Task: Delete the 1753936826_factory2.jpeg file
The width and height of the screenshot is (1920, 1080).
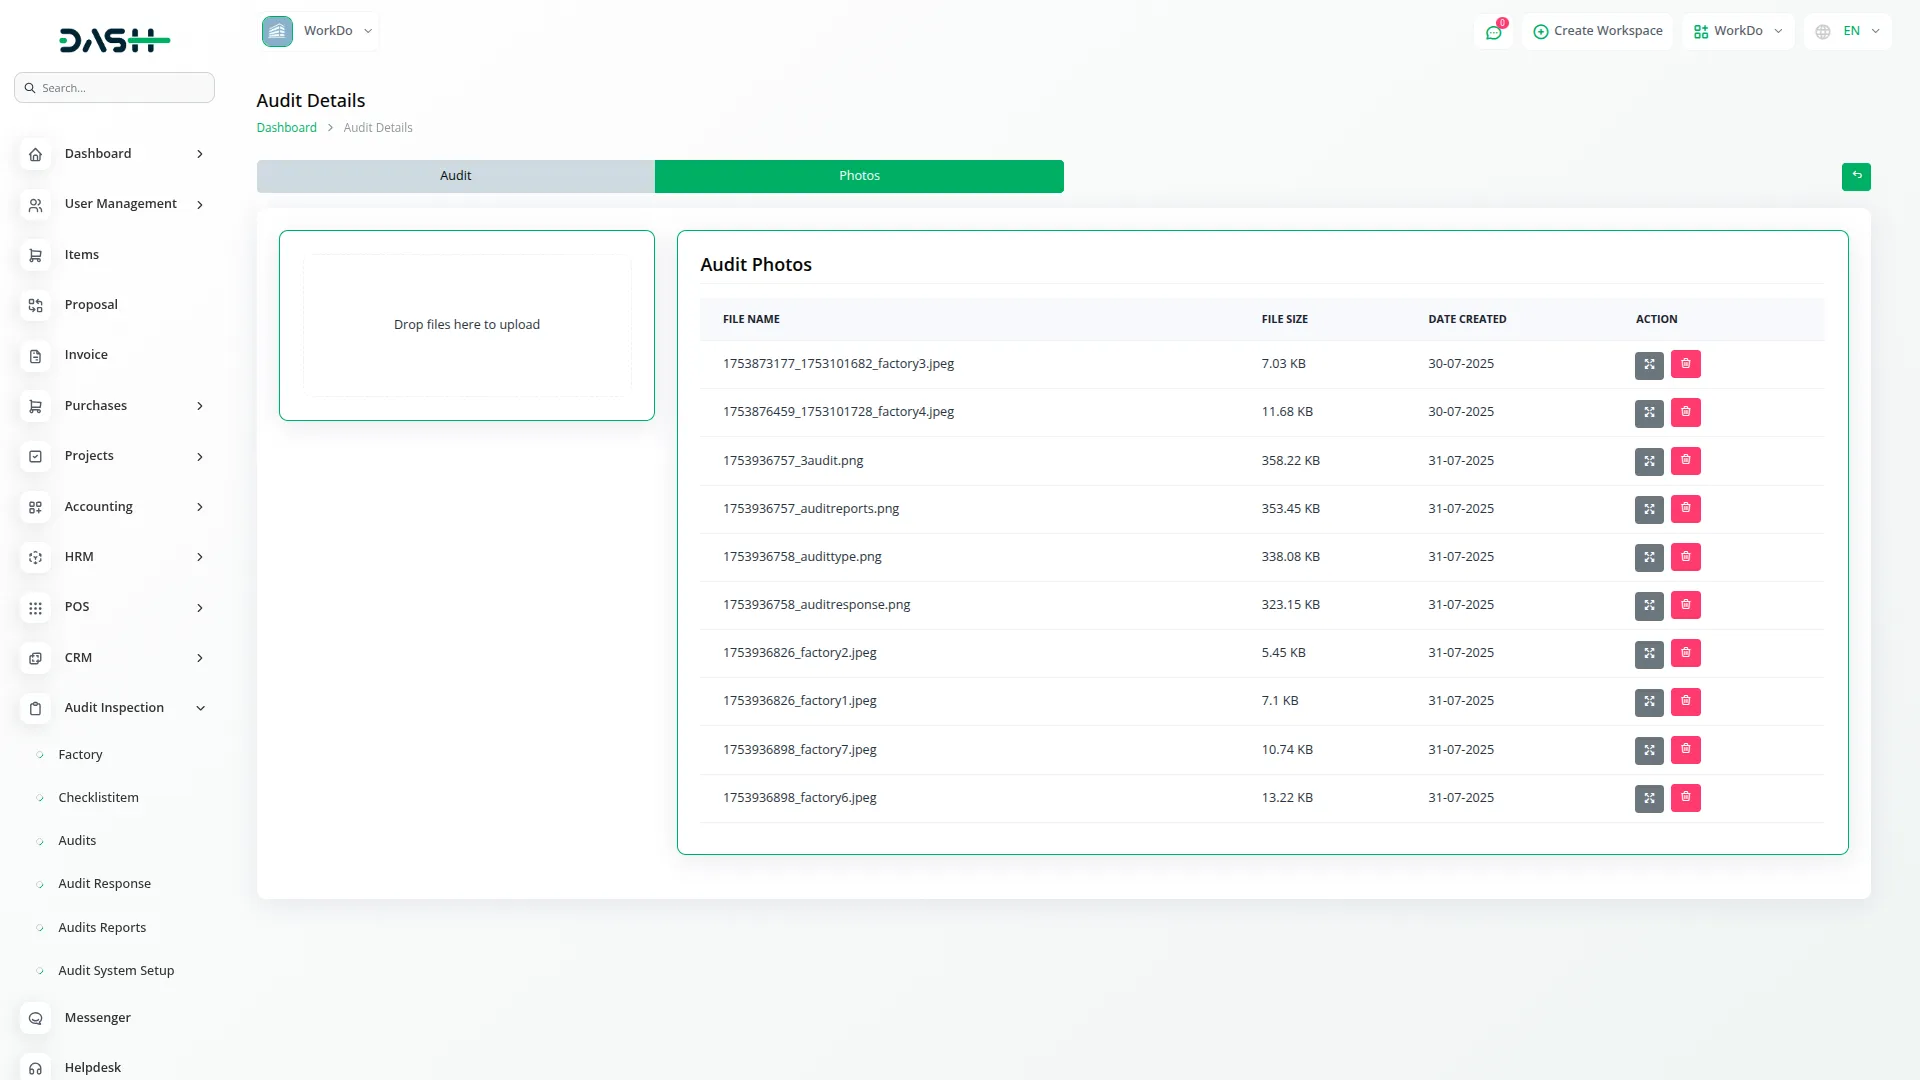Action: pos(1685,653)
